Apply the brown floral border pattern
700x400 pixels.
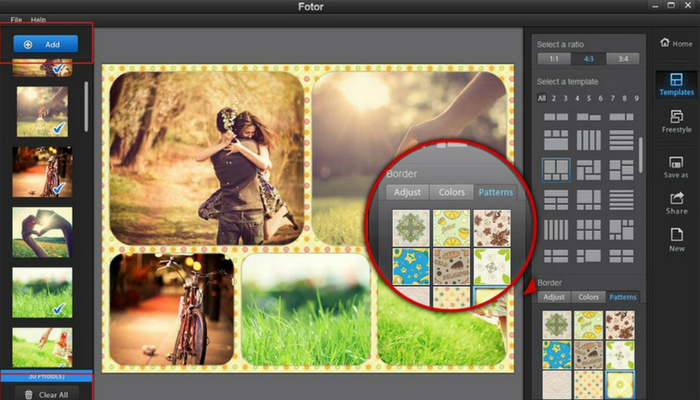(x=620, y=325)
